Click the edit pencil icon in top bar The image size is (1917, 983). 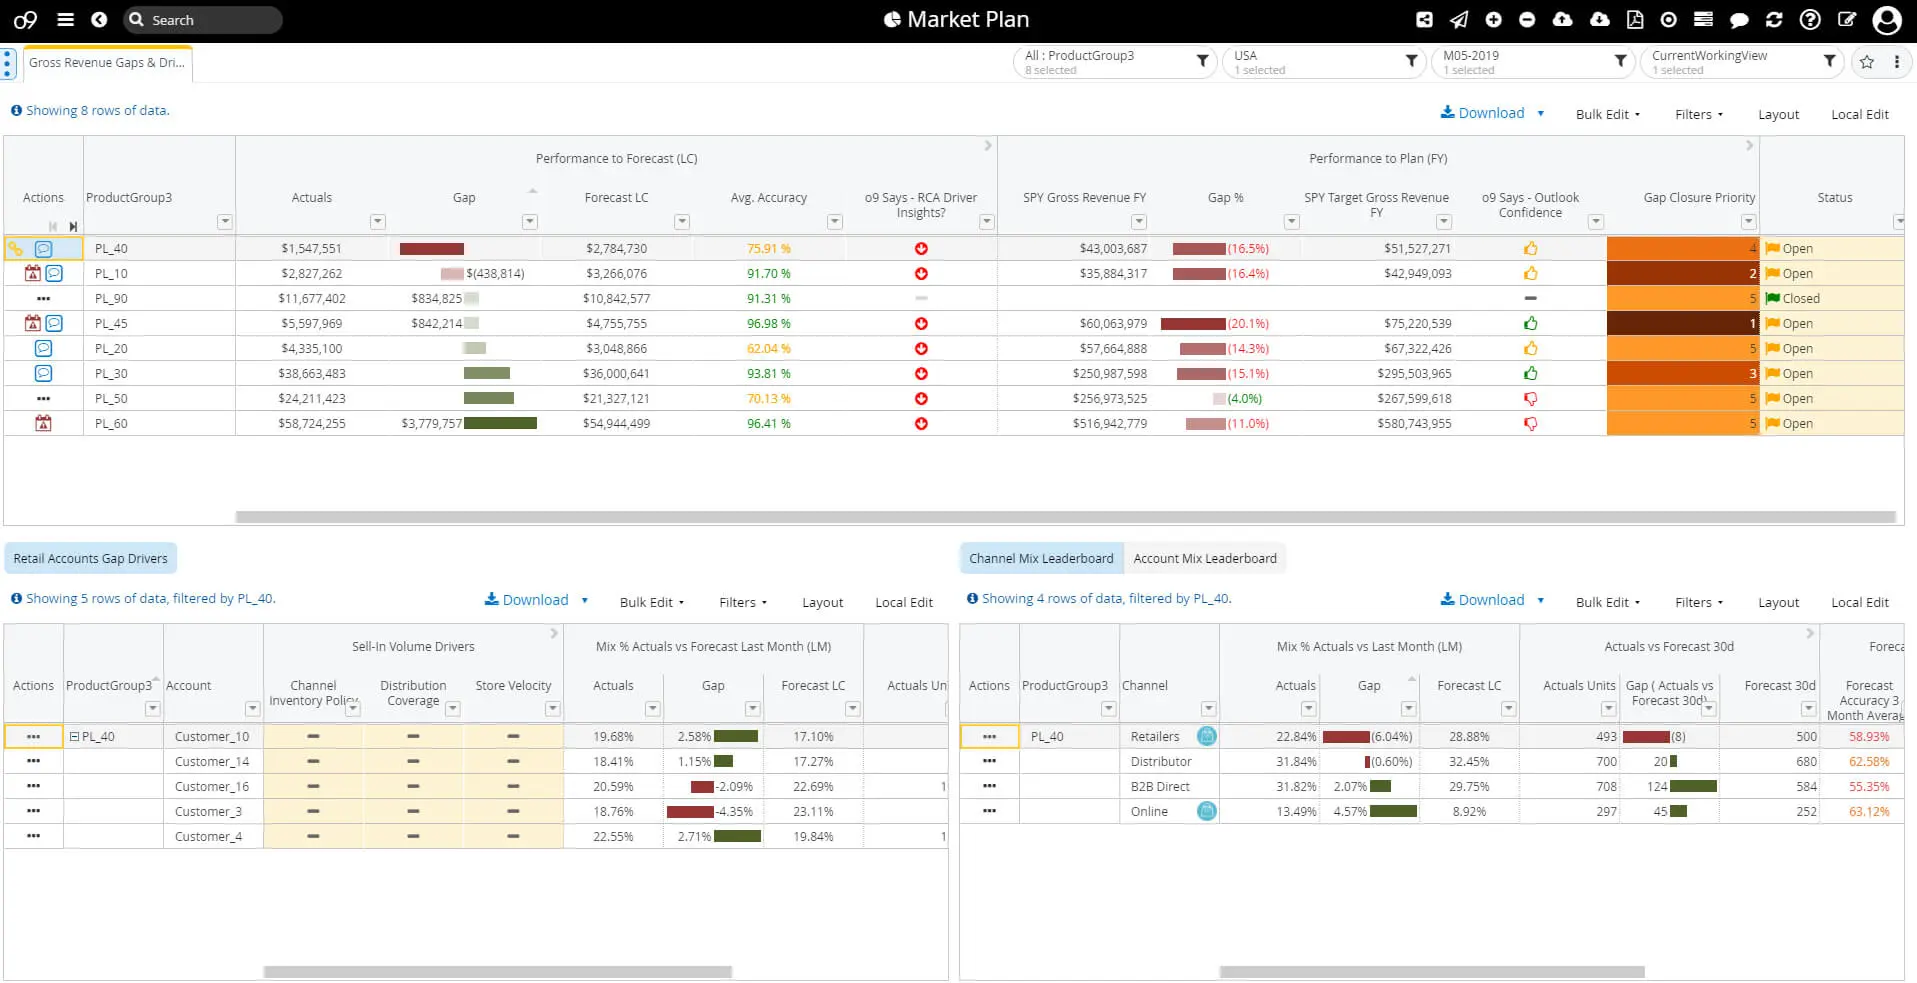(1847, 19)
